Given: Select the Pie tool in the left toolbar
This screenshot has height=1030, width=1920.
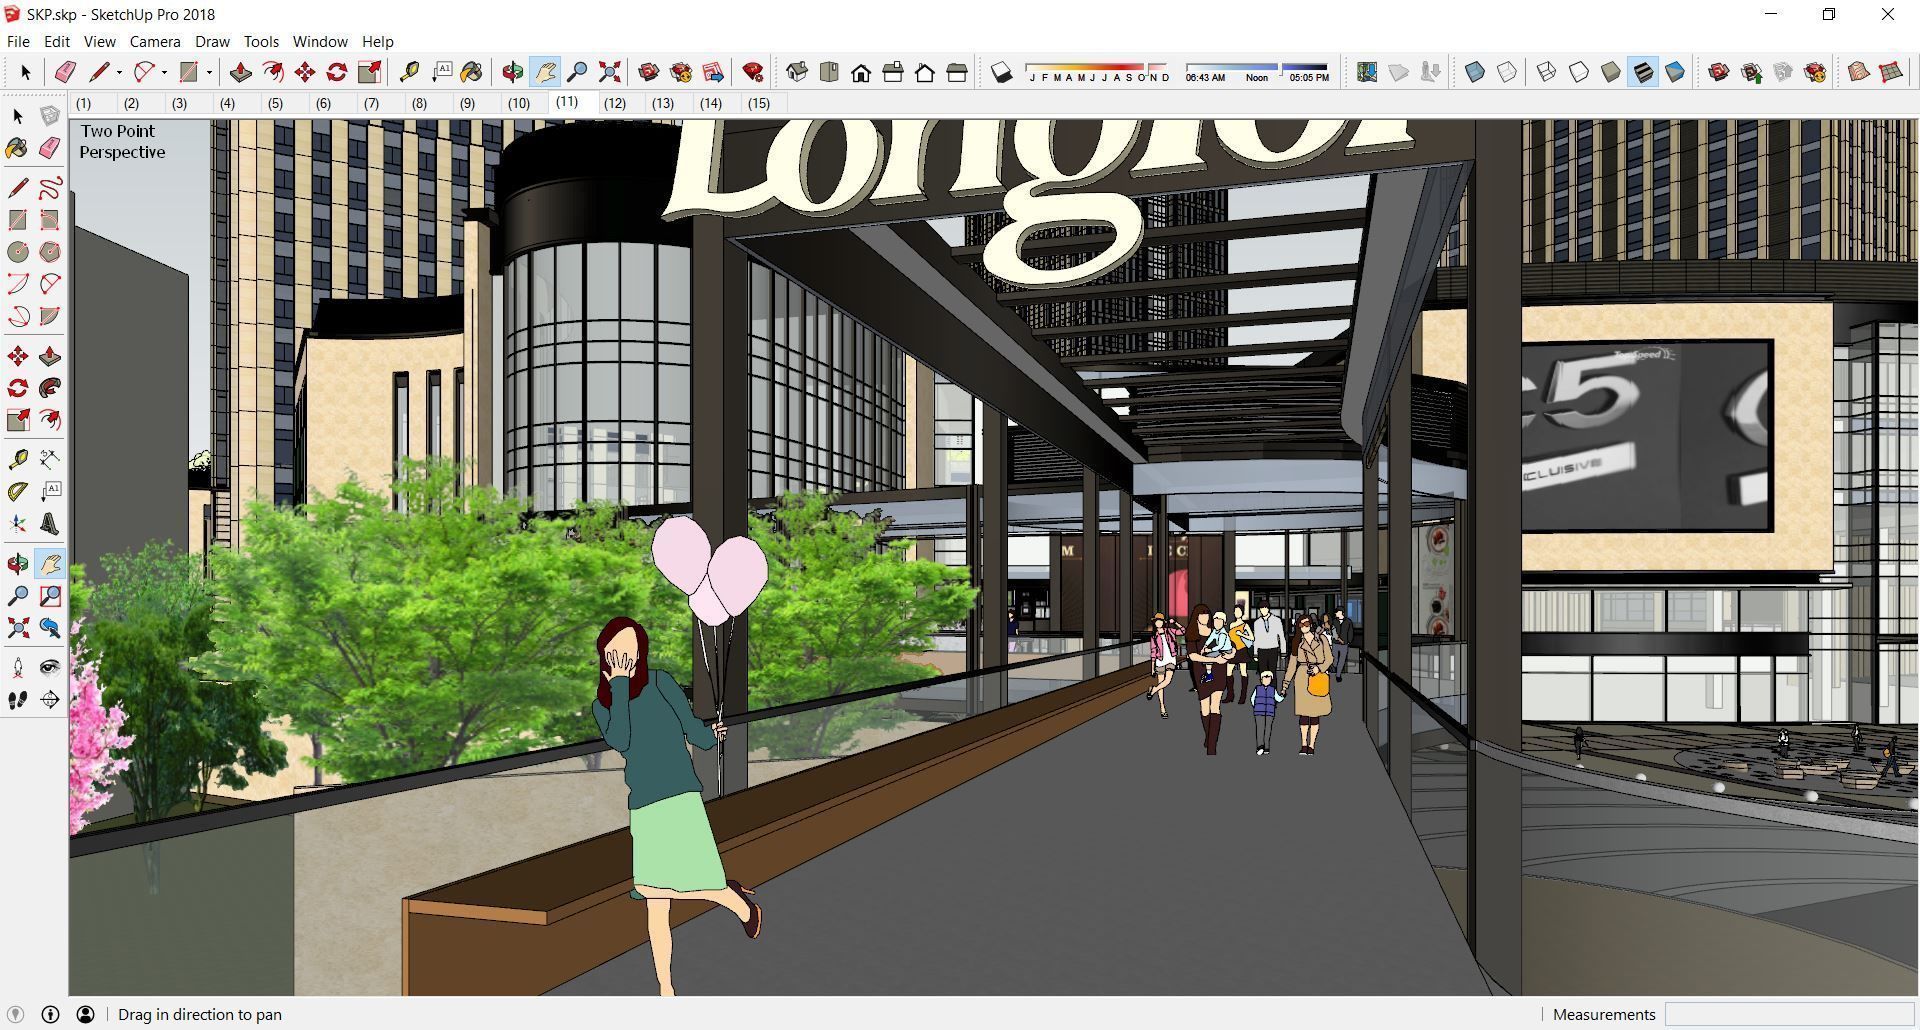Looking at the screenshot, I should click(x=50, y=316).
